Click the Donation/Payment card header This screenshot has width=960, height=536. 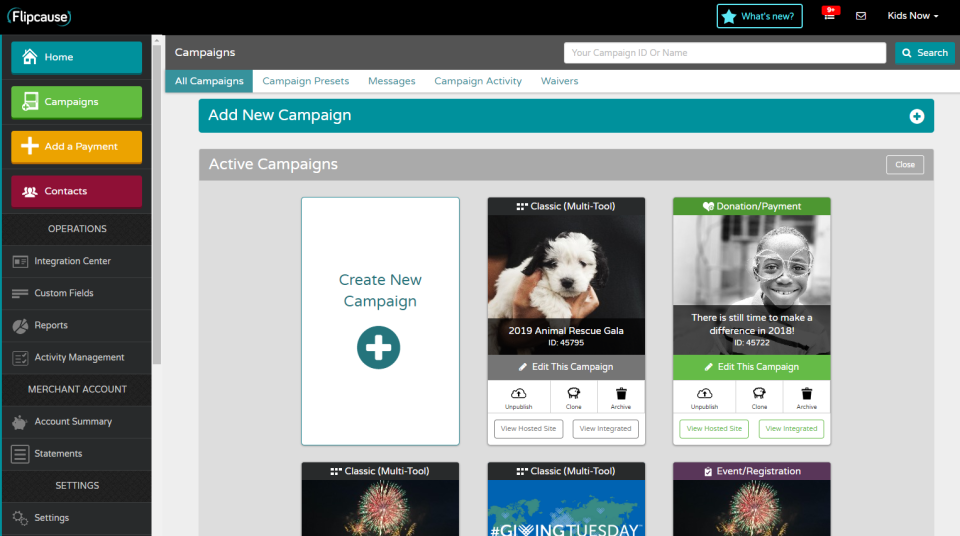click(751, 206)
